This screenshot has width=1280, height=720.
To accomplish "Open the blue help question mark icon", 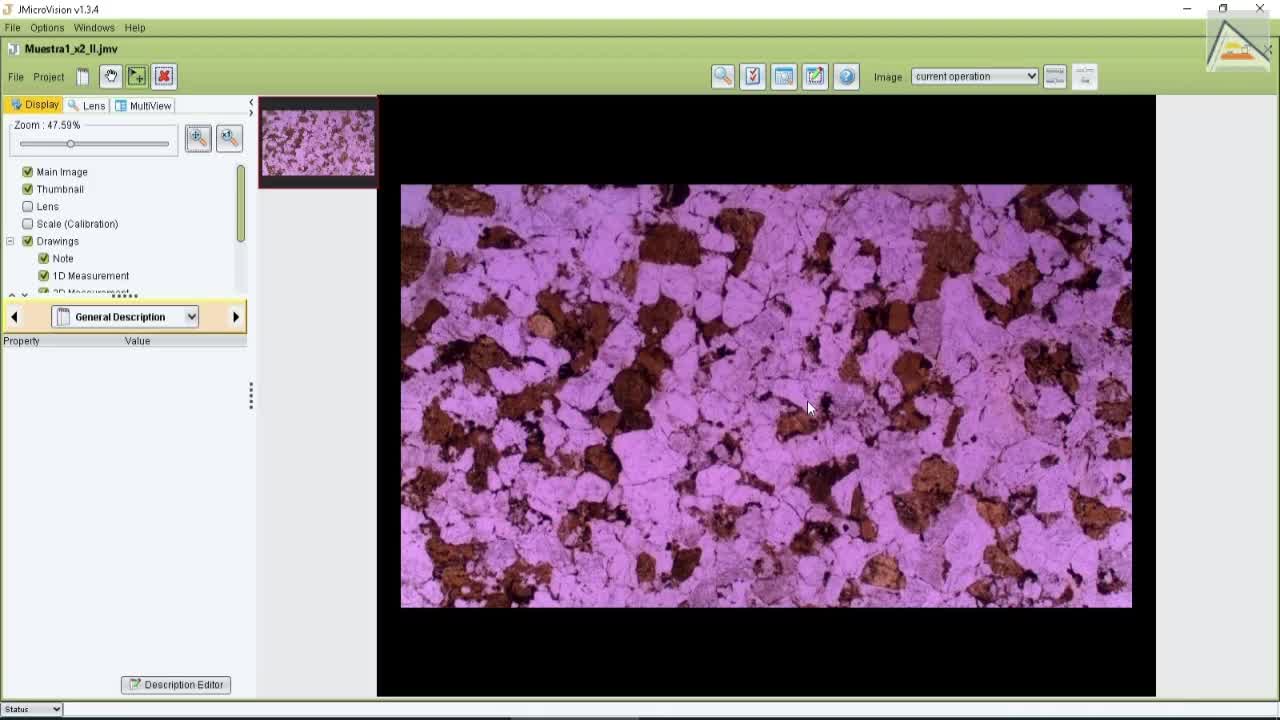I will pos(846,76).
